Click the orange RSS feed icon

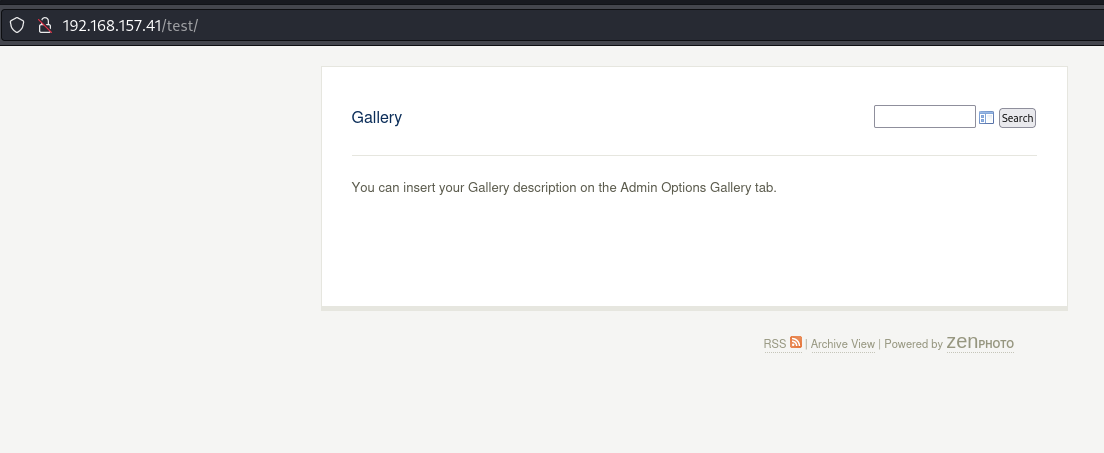[x=796, y=342]
